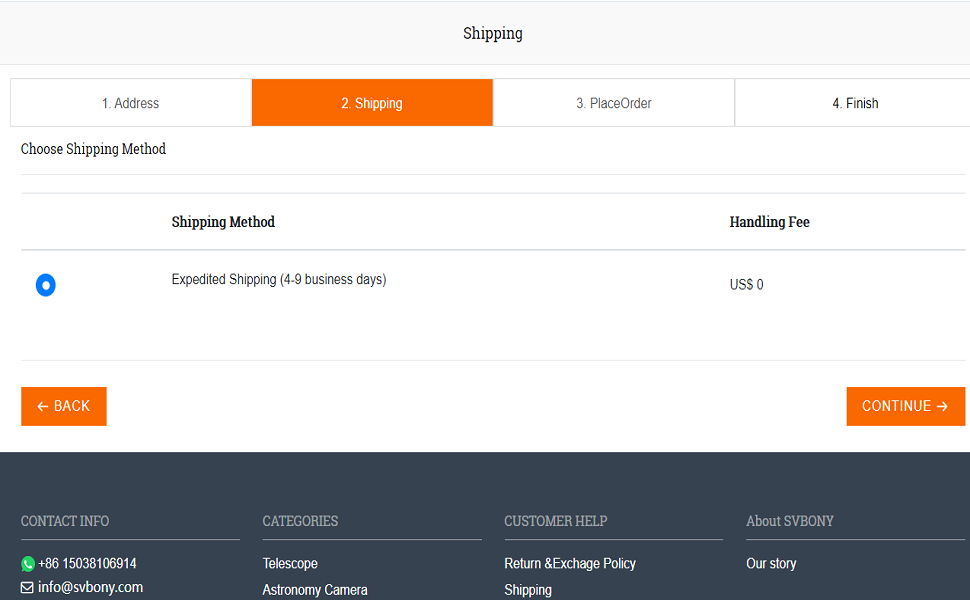Click the +86 15038106914 phone number
The height and width of the screenshot is (600, 970).
87,564
